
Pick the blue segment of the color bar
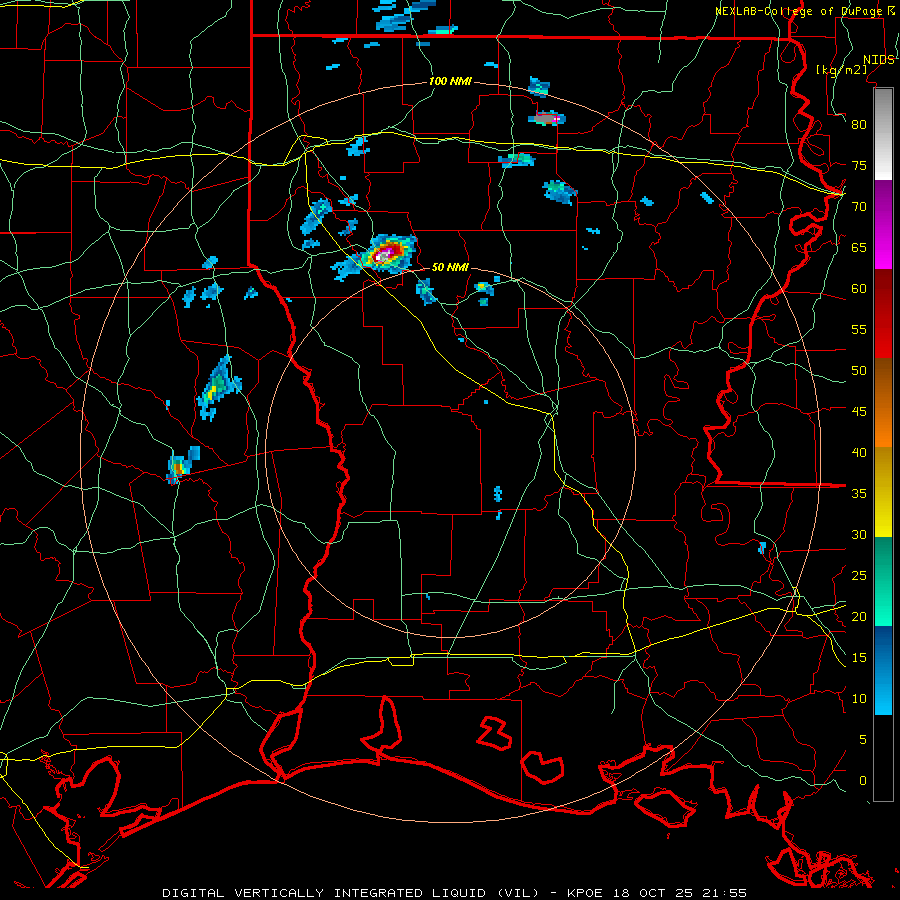click(x=883, y=670)
